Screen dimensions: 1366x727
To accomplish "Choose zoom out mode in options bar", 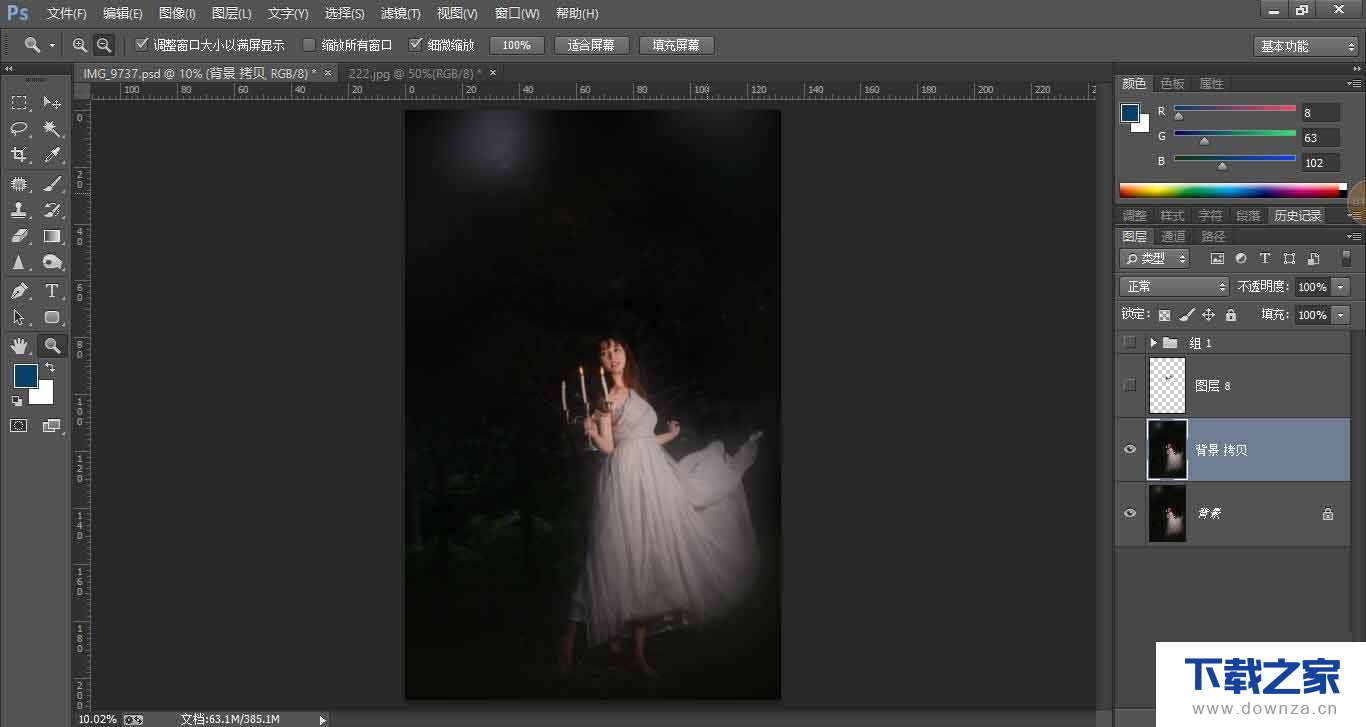I will [103, 45].
